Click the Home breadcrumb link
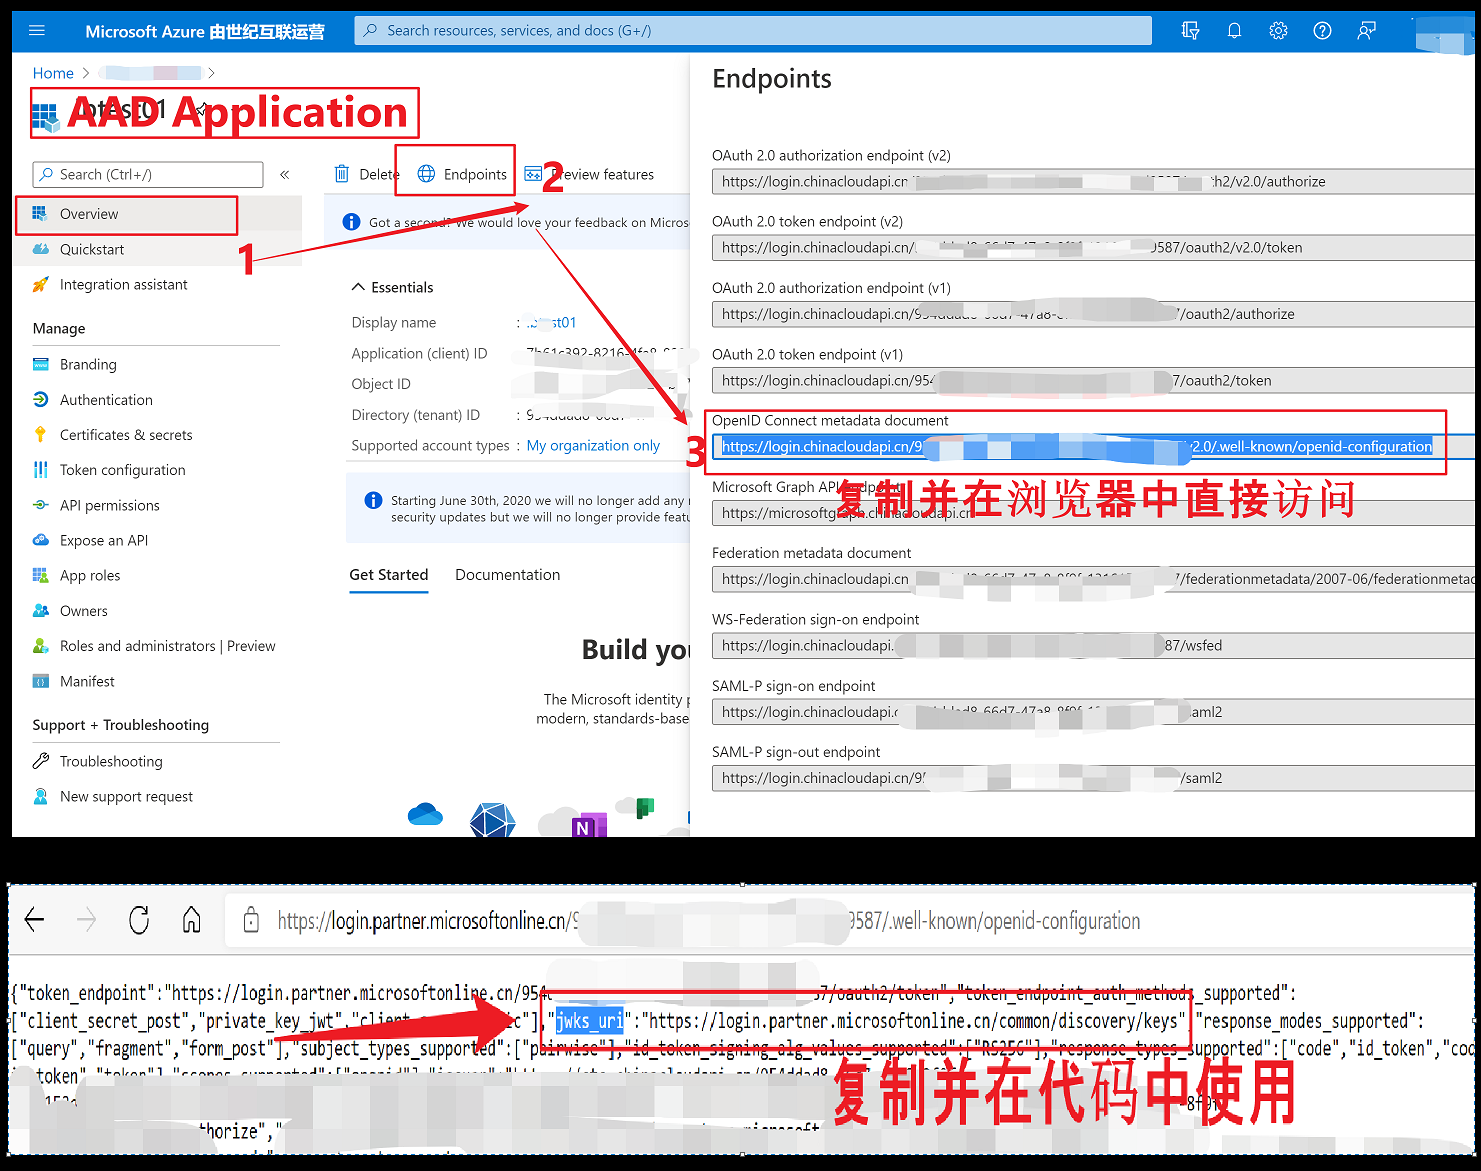This screenshot has height=1171, width=1481. 53,73
